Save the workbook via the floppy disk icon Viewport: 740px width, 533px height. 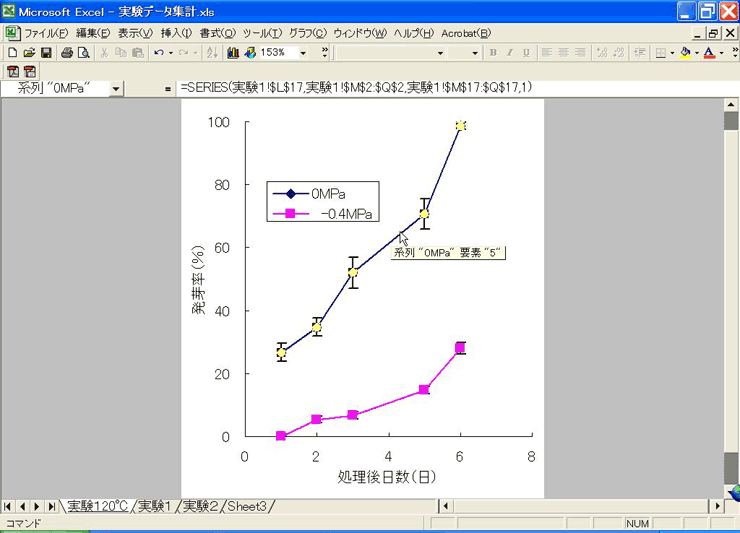point(45,52)
